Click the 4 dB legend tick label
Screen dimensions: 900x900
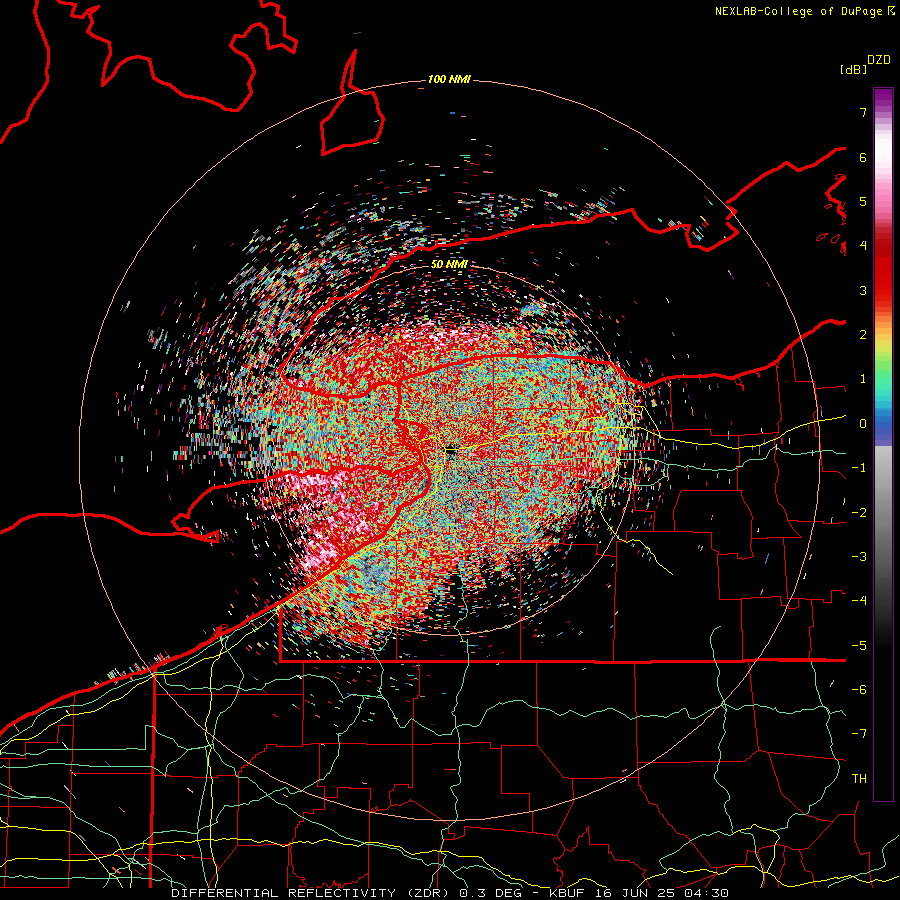coord(863,246)
